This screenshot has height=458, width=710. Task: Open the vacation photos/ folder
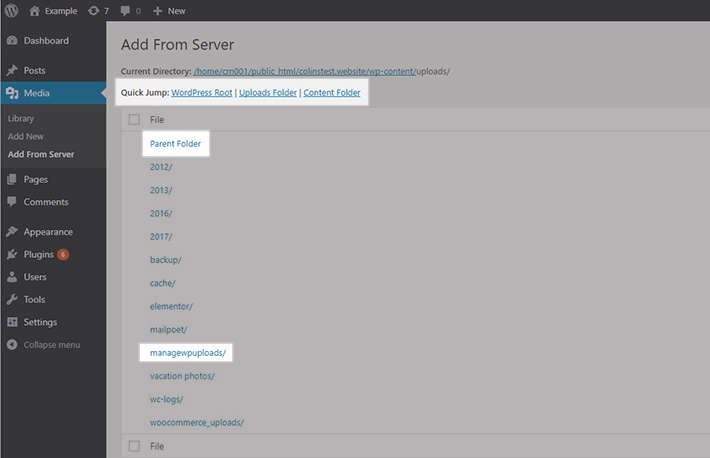click(182, 376)
